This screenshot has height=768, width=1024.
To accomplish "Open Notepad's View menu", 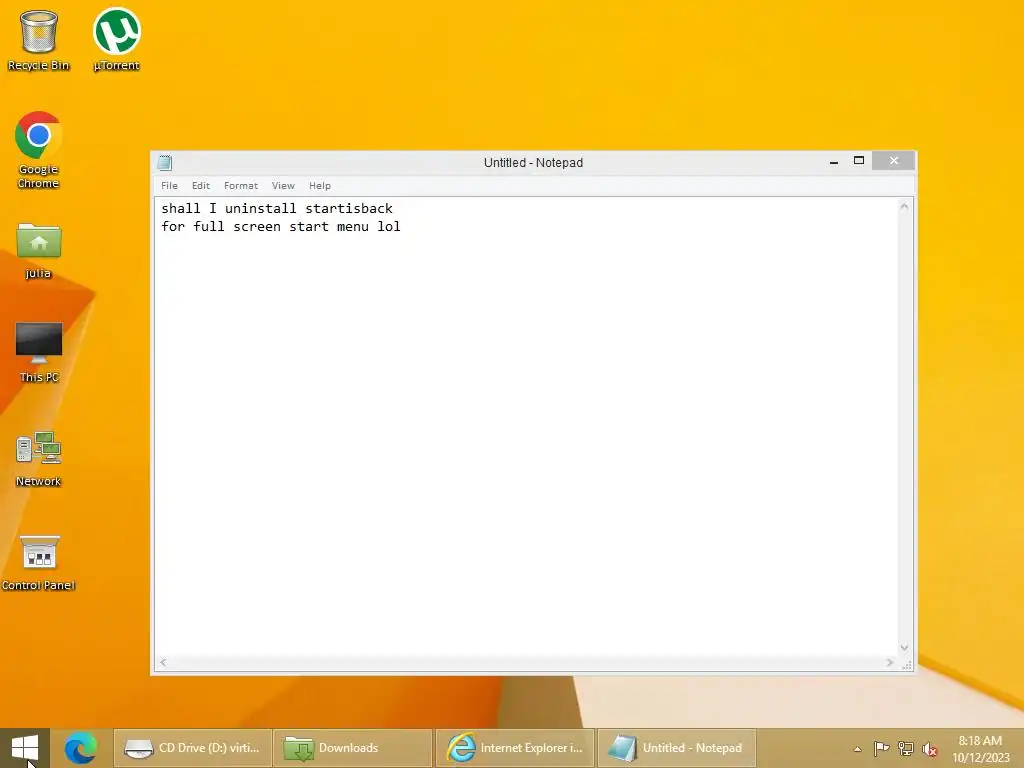I will coord(283,185).
